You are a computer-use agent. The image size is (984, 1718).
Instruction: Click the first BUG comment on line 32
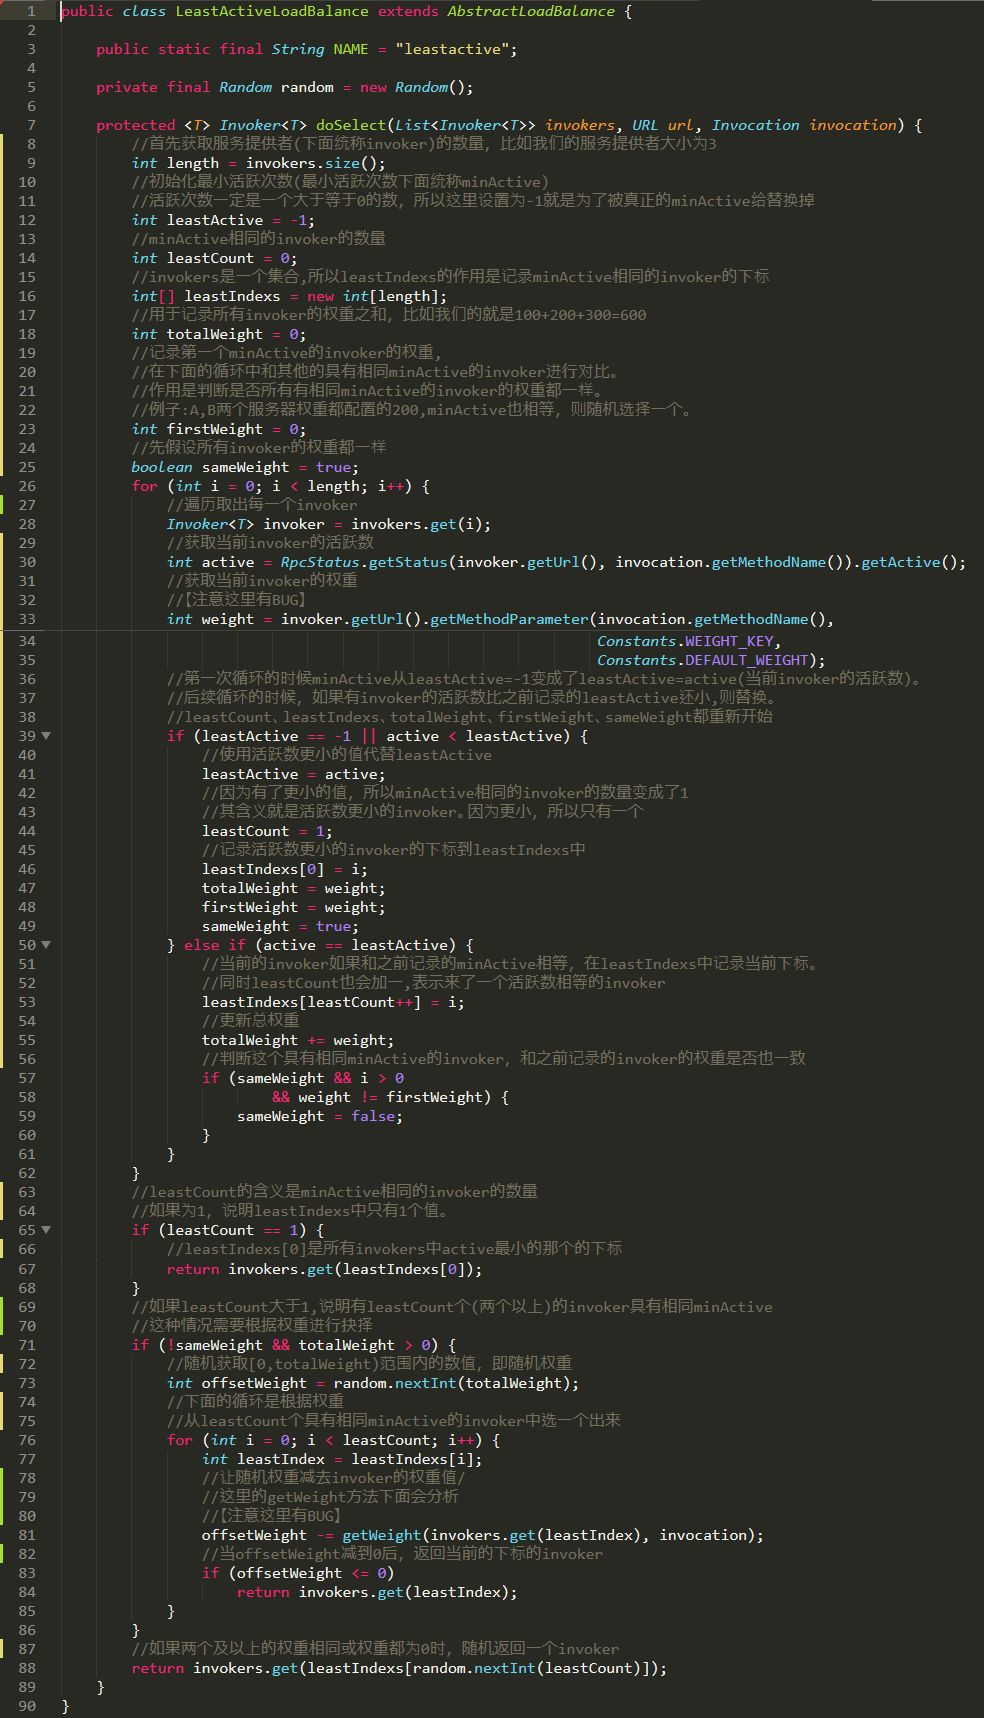coord(236,600)
